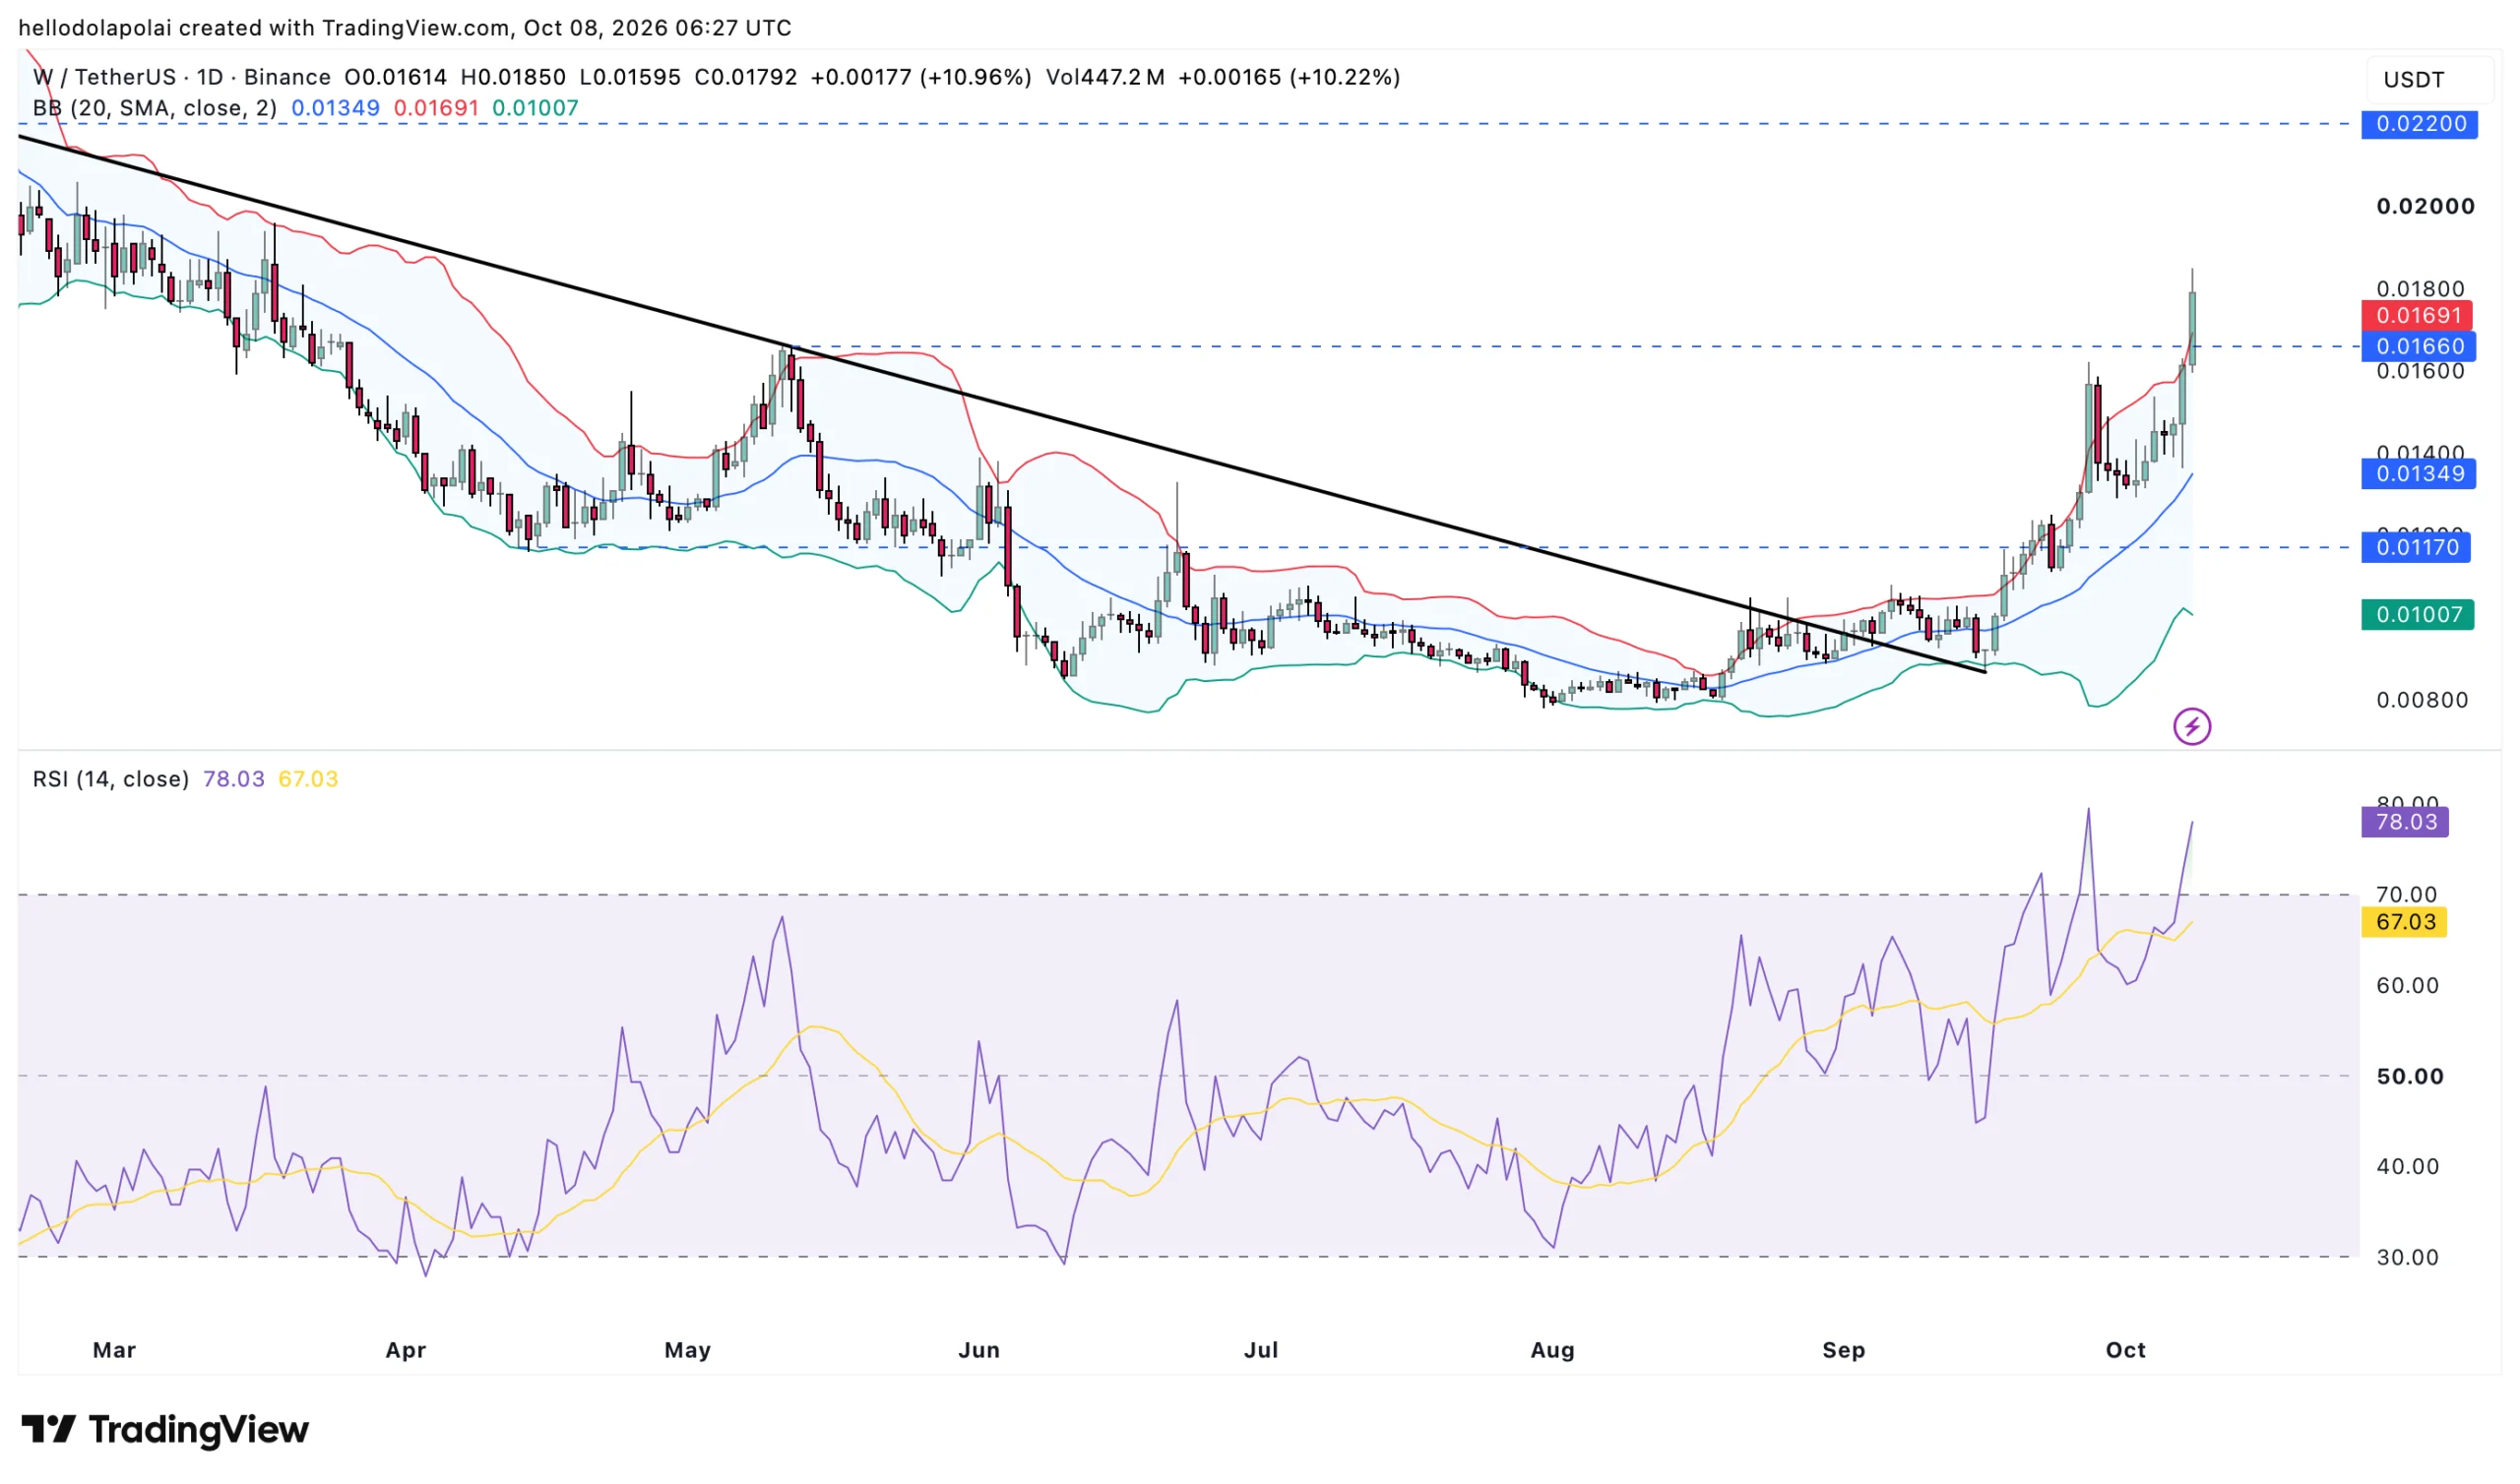
Task: Select the 0.02200 price level label
Action: 2419,124
